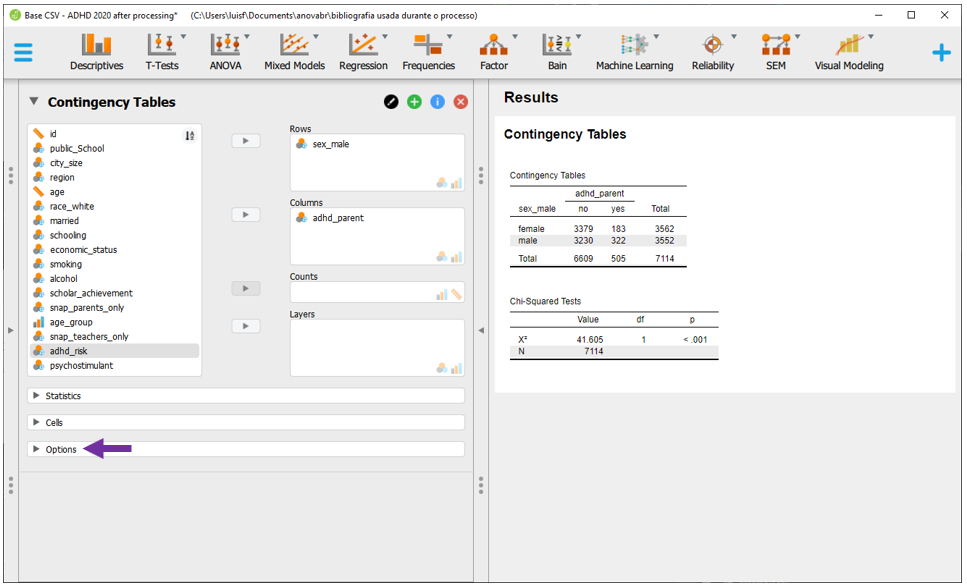Click the arrow button beside Layers box

click(x=245, y=326)
